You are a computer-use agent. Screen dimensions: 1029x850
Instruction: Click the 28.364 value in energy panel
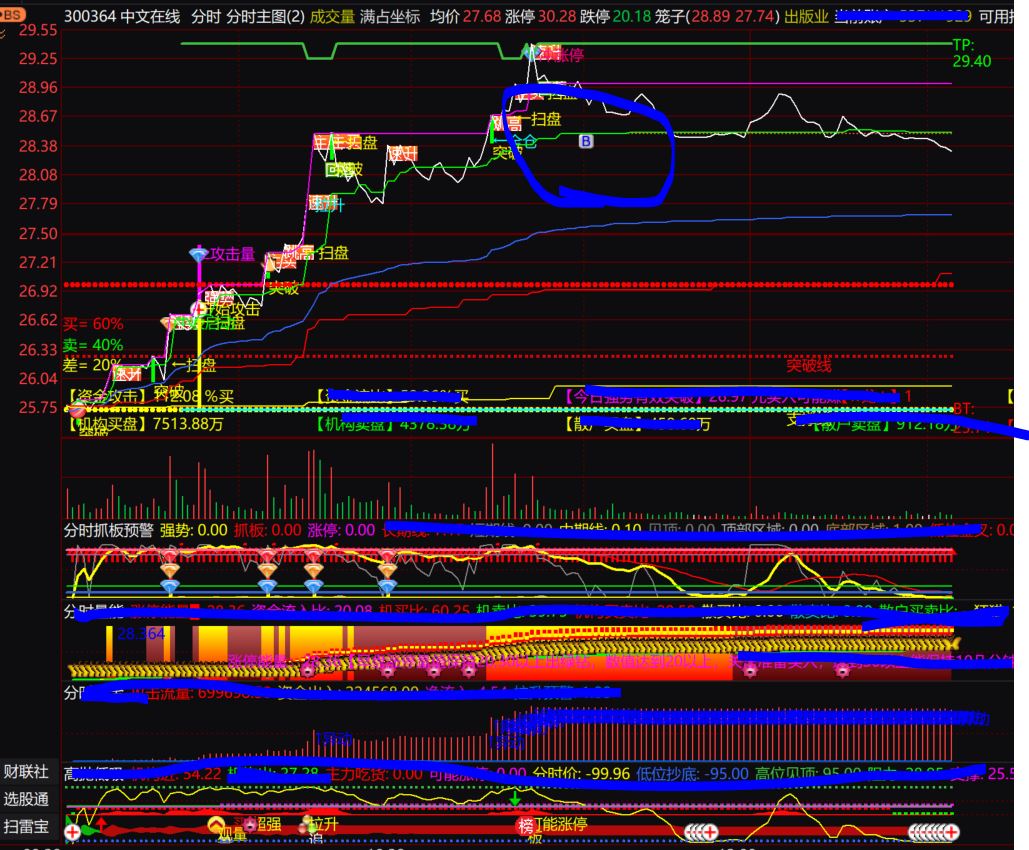(141, 633)
